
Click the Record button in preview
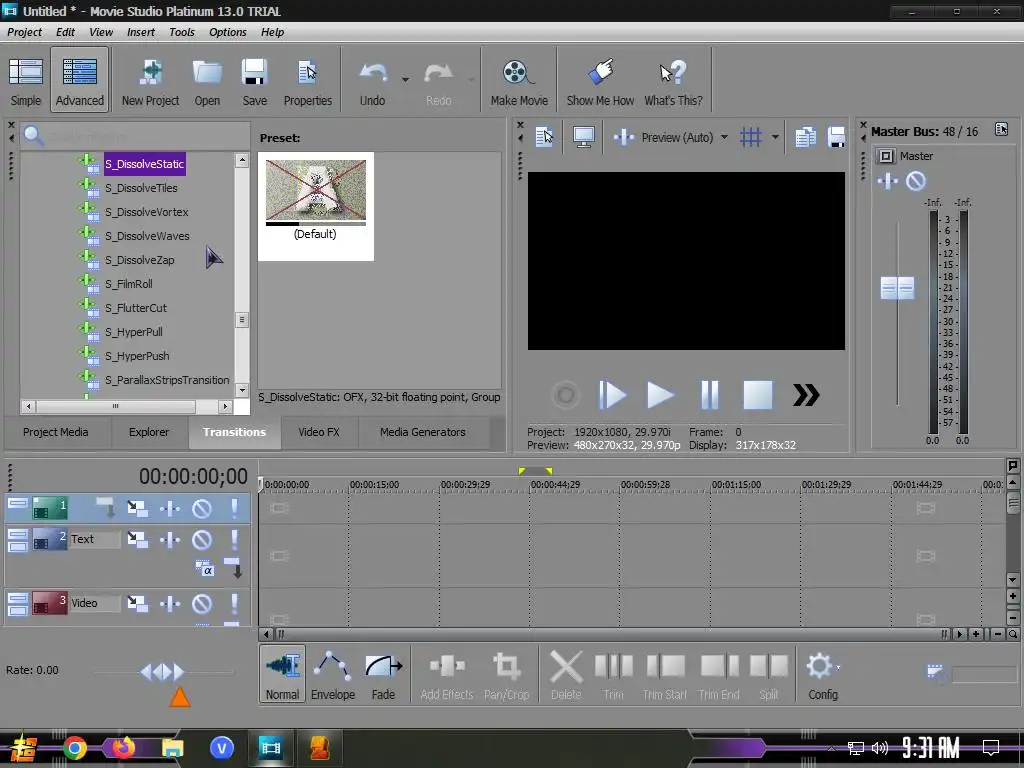566,395
